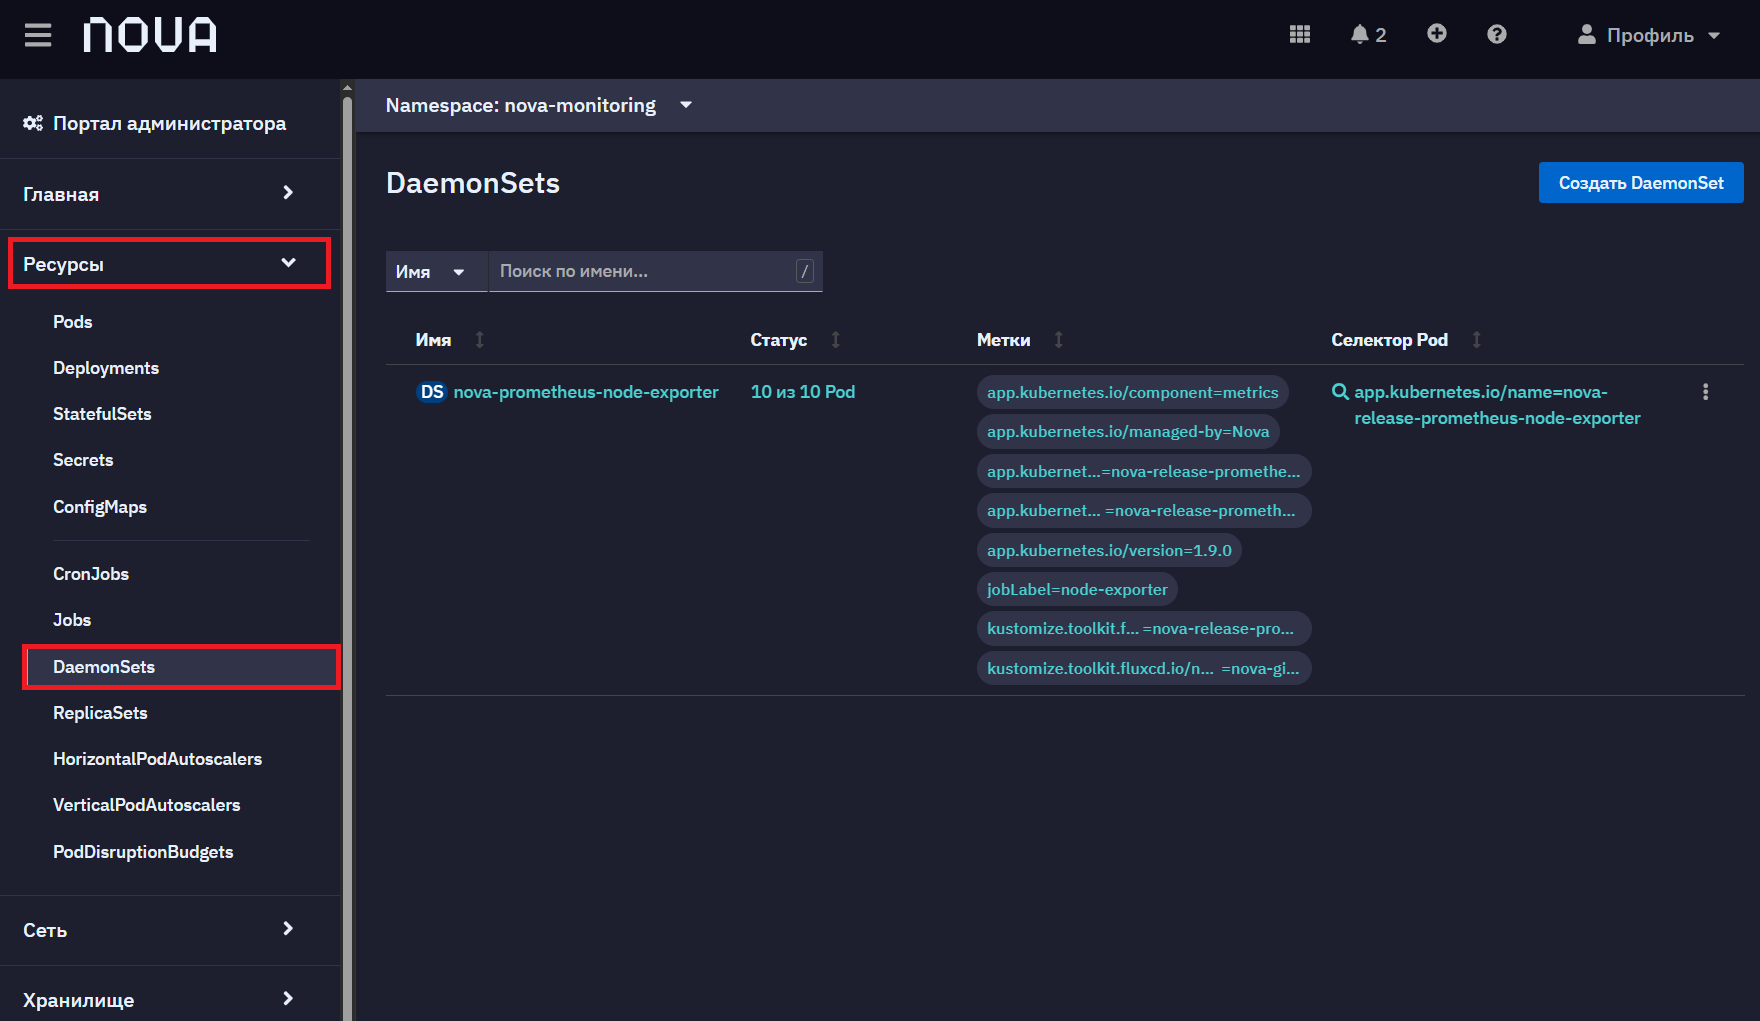Open the hamburger navigation menu
The image size is (1760, 1021).
[38, 36]
